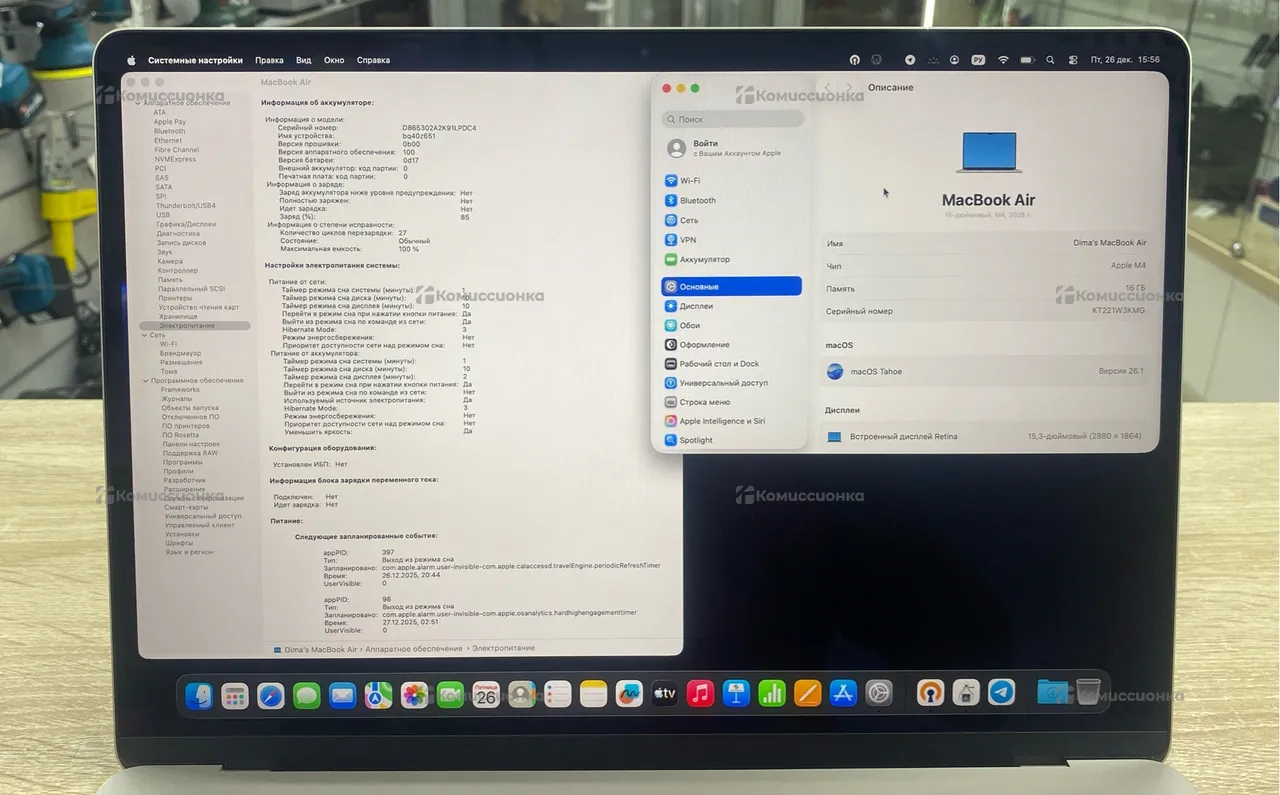
Task: Open the Дисплеи settings pane
Action: (x=696, y=306)
